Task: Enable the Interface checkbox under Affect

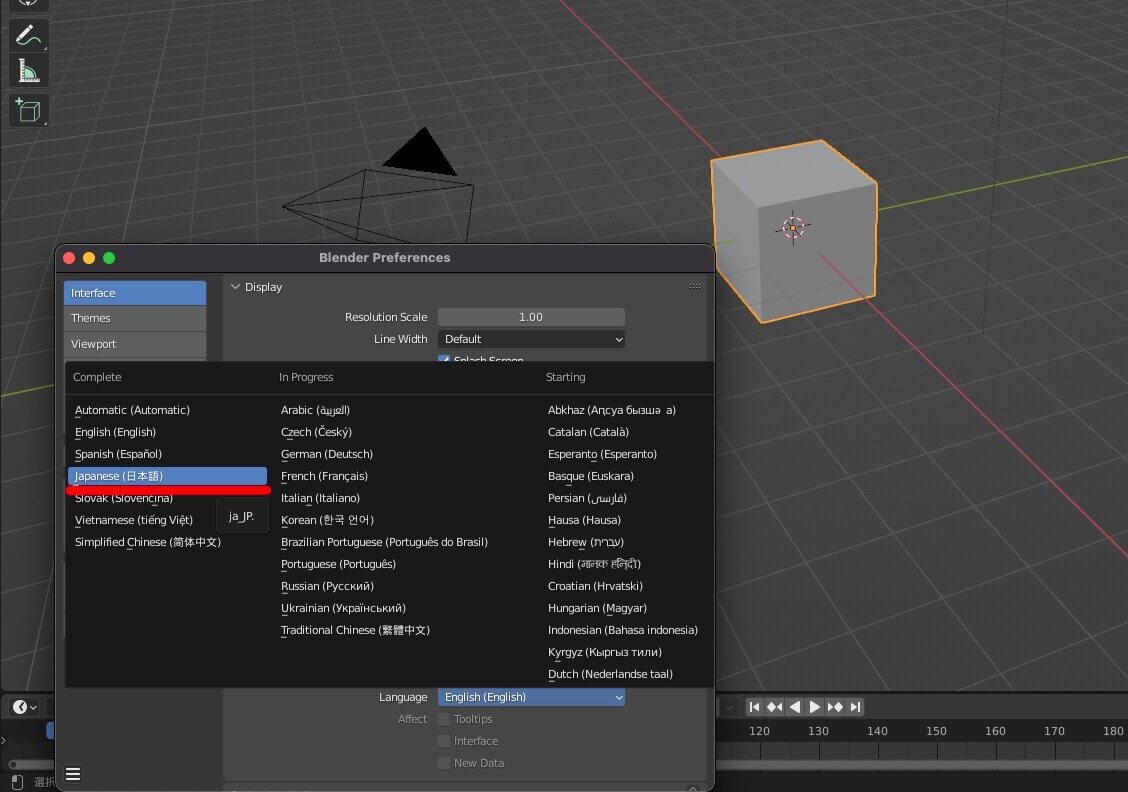Action: (x=443, y=740)
